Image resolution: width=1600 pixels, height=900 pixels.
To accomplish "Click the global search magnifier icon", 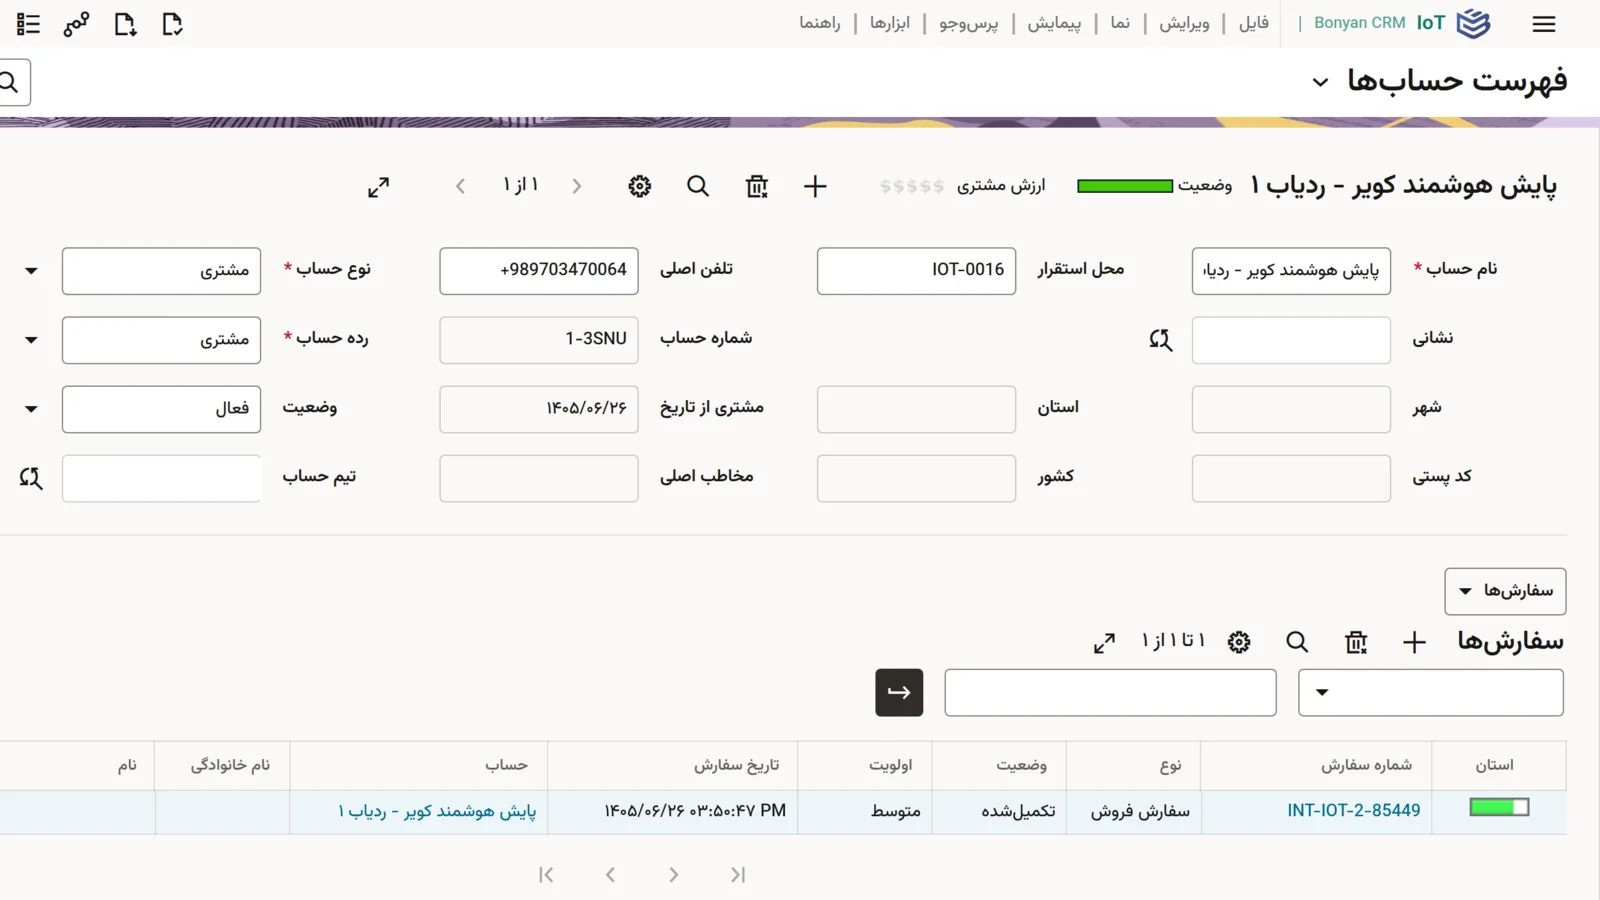I will pyautogui.click(x=10, y=82).
